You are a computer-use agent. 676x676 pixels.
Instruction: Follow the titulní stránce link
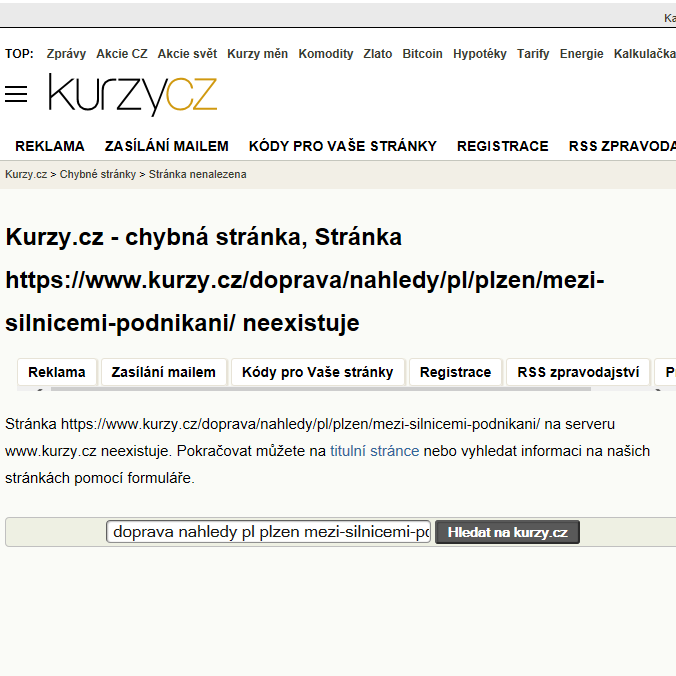(375, 451)
